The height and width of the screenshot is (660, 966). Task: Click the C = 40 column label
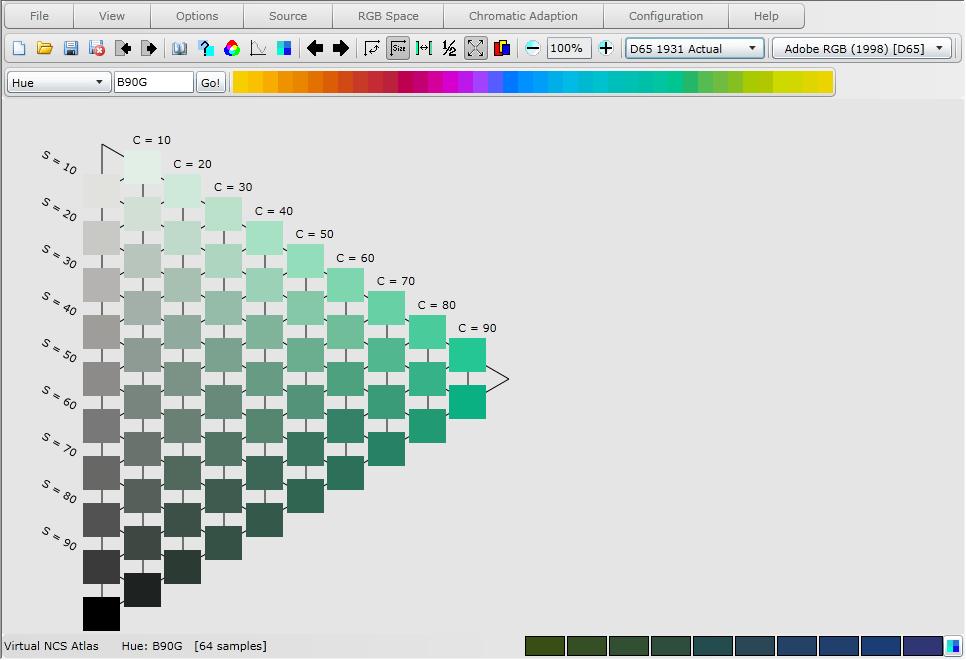[x=274, y=211]
